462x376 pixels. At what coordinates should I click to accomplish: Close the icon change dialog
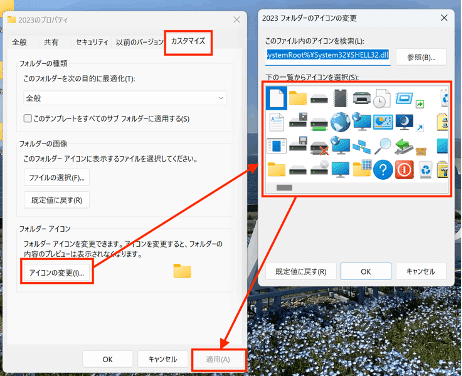click(x=444, y=18)
